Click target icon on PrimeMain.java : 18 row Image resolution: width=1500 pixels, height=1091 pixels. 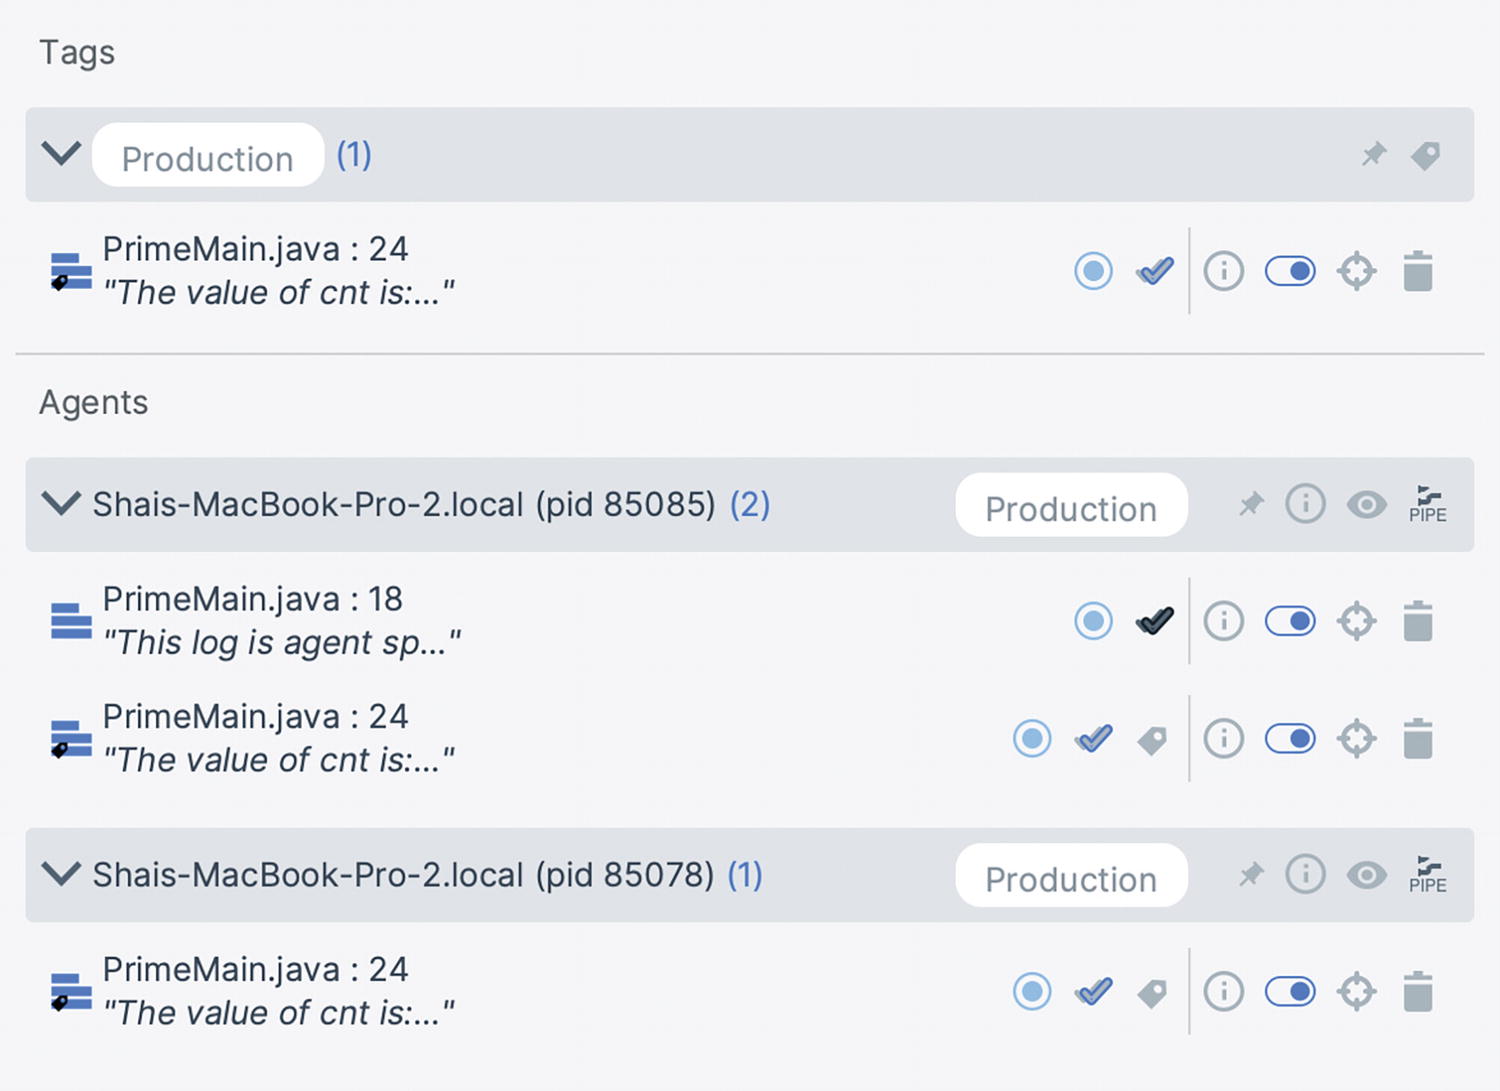pos(1356,621)
